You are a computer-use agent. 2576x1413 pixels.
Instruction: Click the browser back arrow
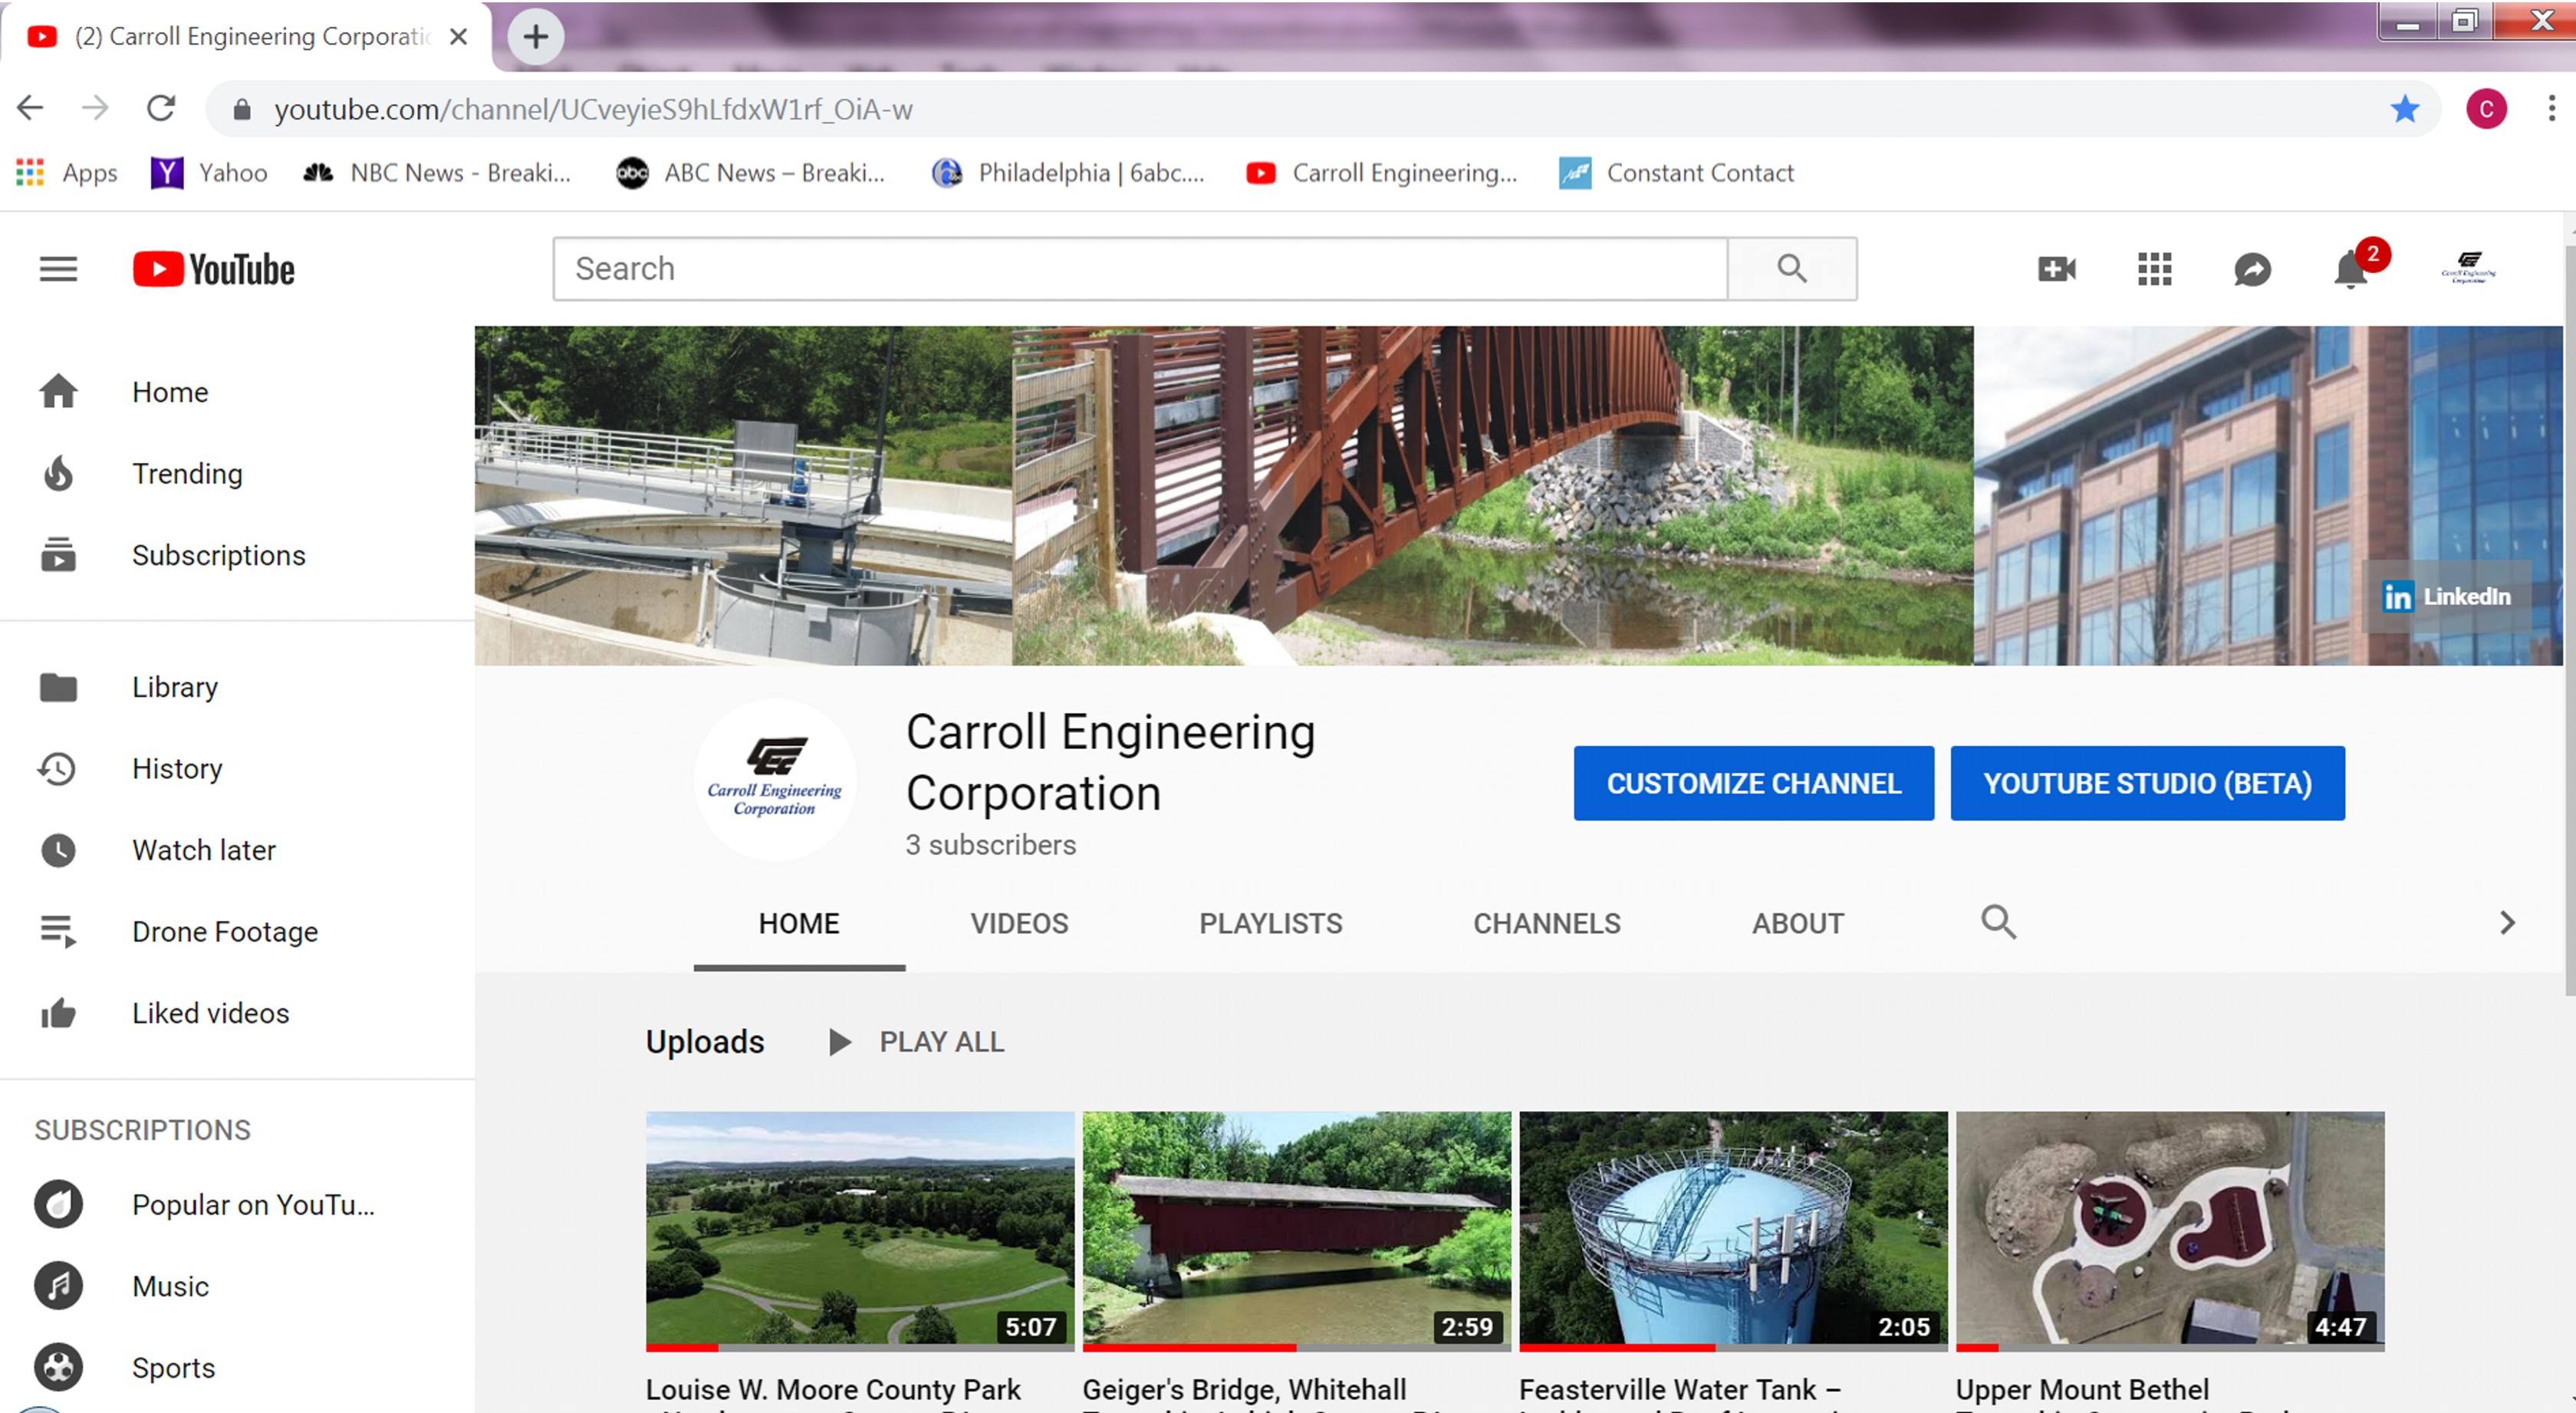pos(31,108)
